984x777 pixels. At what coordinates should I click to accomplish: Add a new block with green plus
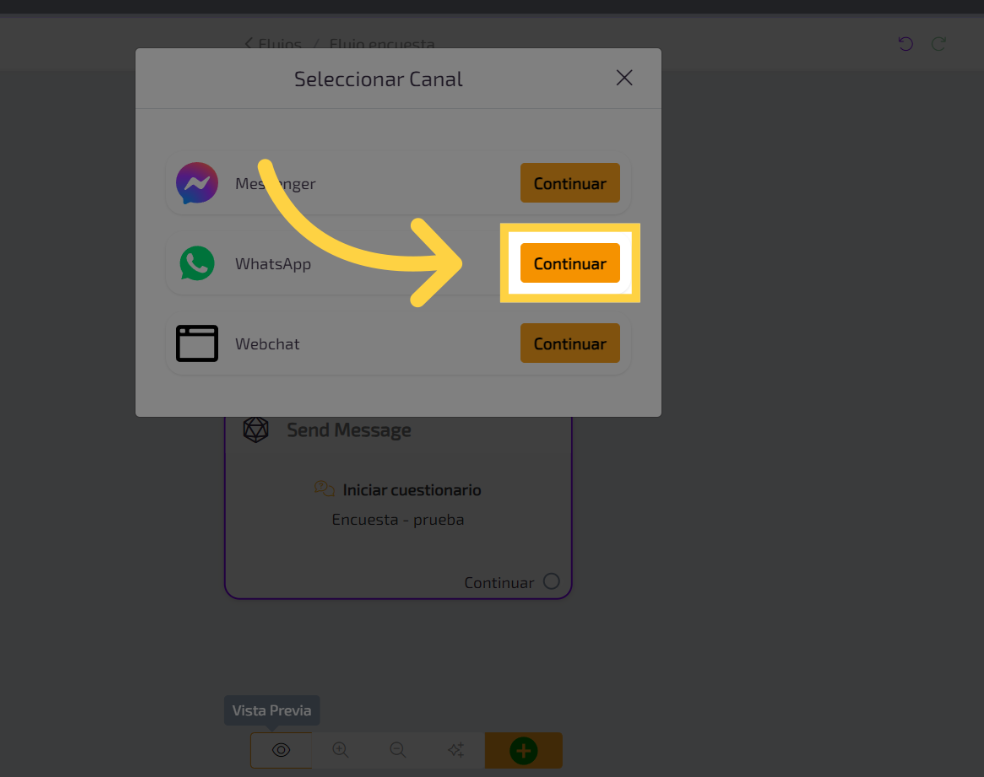[523, 750]
